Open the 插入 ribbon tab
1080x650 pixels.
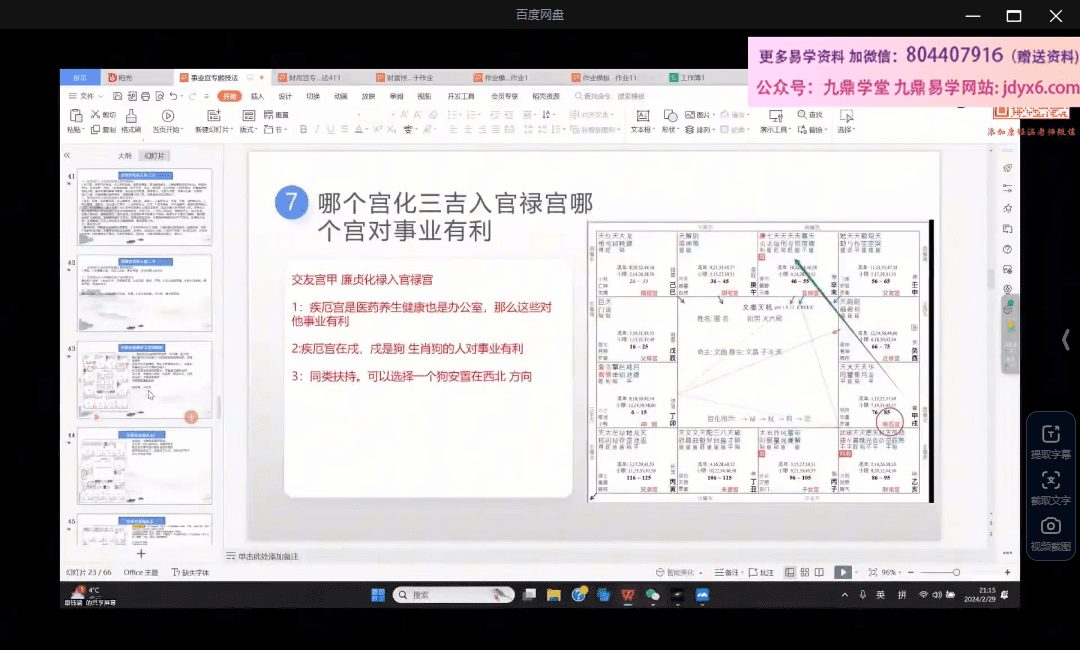point(257,96)
